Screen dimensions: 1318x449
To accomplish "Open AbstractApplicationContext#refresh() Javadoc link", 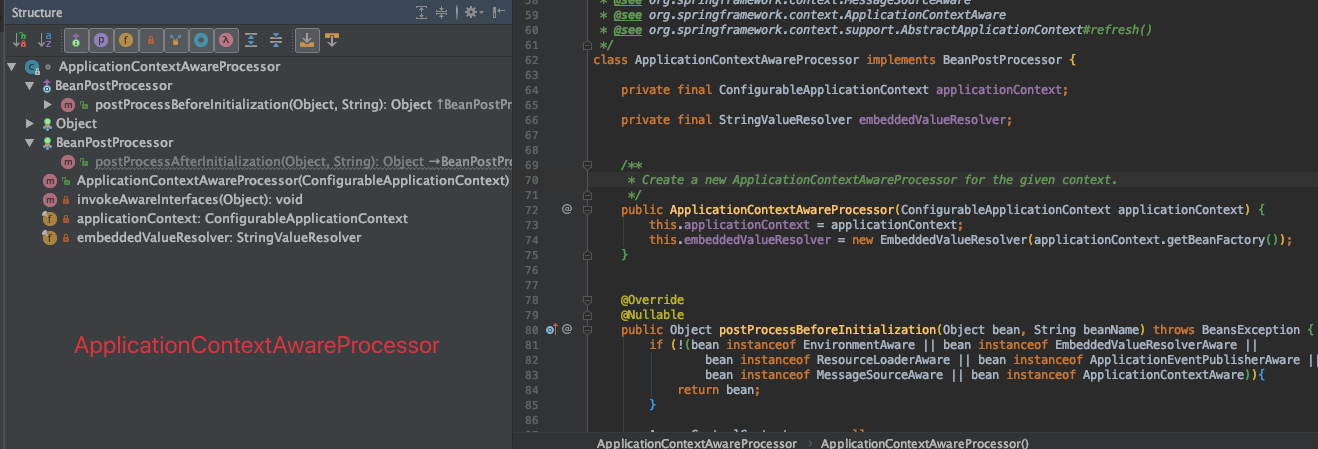I will tap(900, 30).
